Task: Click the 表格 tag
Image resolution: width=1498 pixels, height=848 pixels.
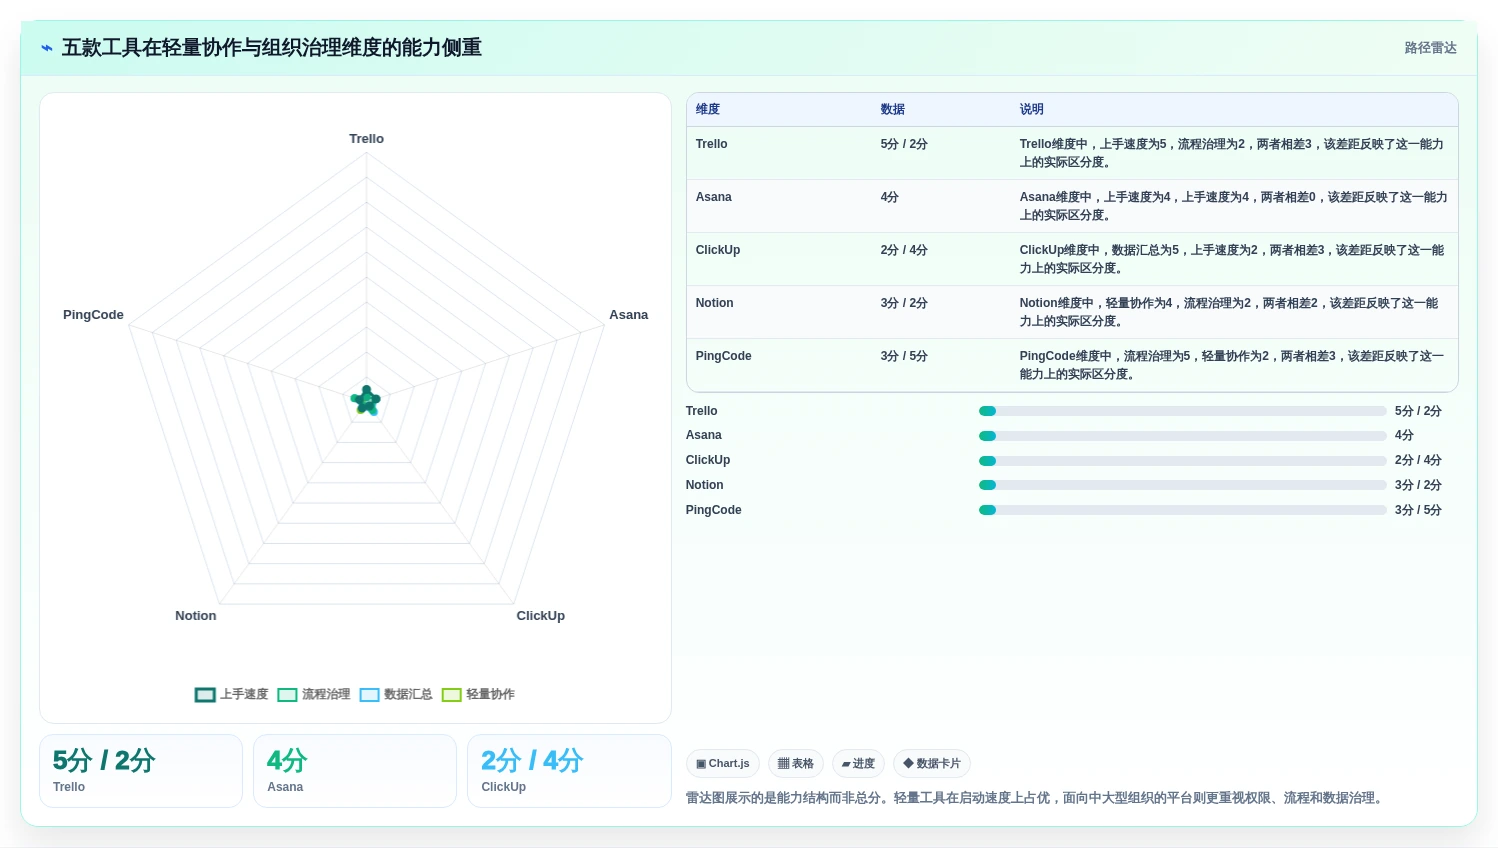Action: 796,764
